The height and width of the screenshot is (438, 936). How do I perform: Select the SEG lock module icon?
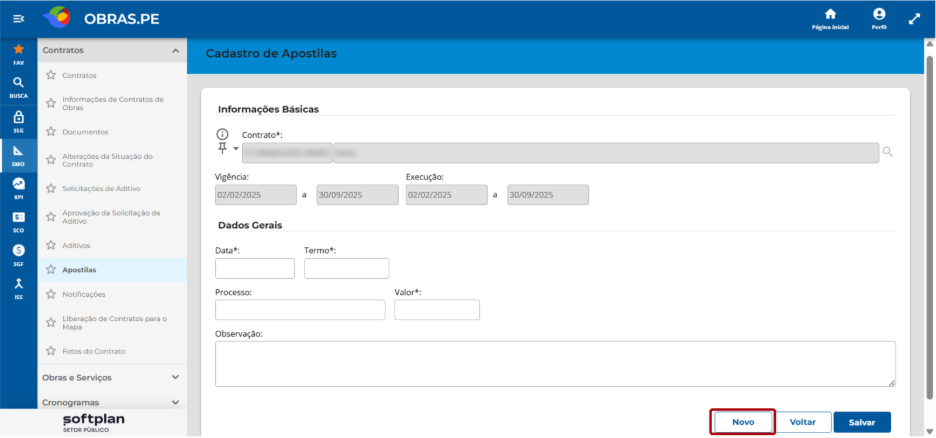(x=19, y=120)
